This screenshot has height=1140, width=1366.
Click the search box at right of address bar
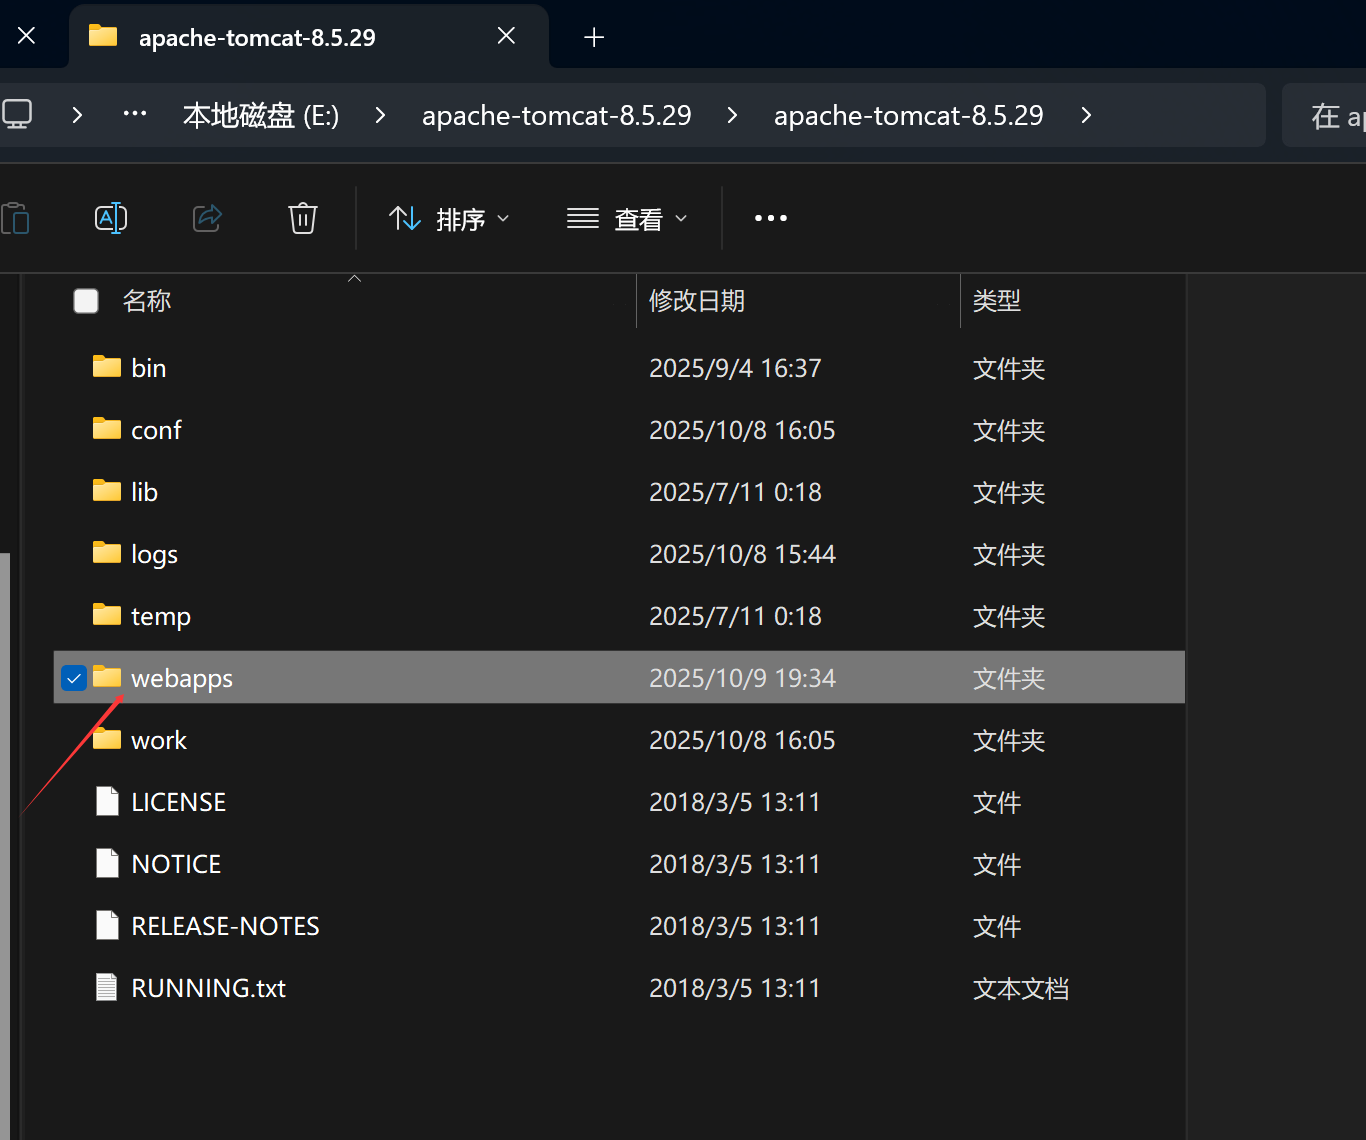tap(1325, 115)
